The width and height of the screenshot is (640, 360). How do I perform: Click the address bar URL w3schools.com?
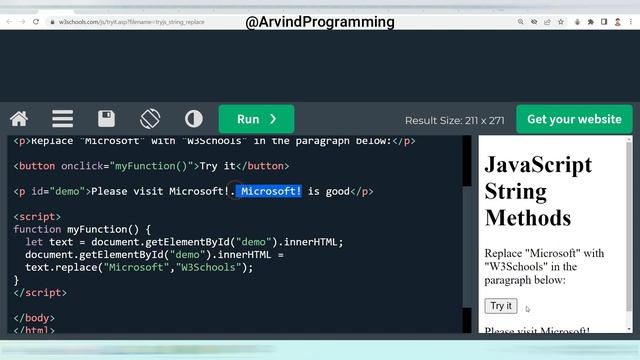131,22
